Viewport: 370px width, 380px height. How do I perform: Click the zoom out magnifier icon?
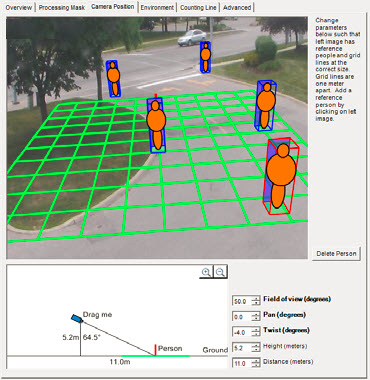220,272
